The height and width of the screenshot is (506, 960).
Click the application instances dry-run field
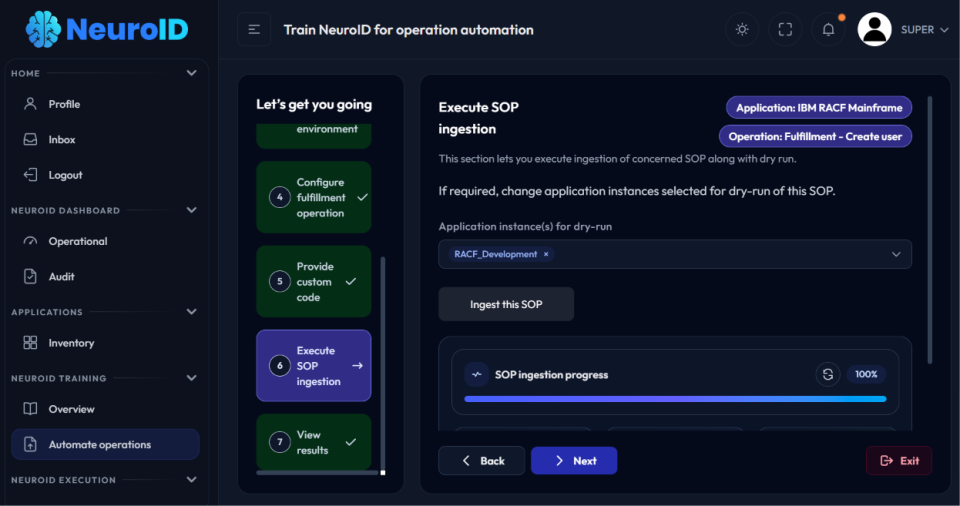pyautogui.click(x=675, y=254)
